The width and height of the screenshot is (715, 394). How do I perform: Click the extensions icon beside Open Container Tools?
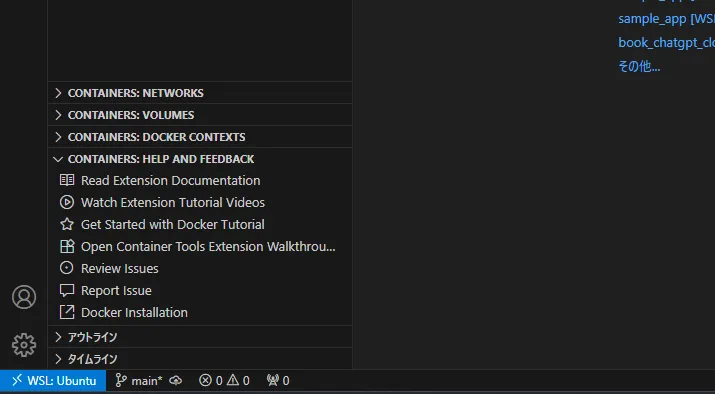click(67, 246)
